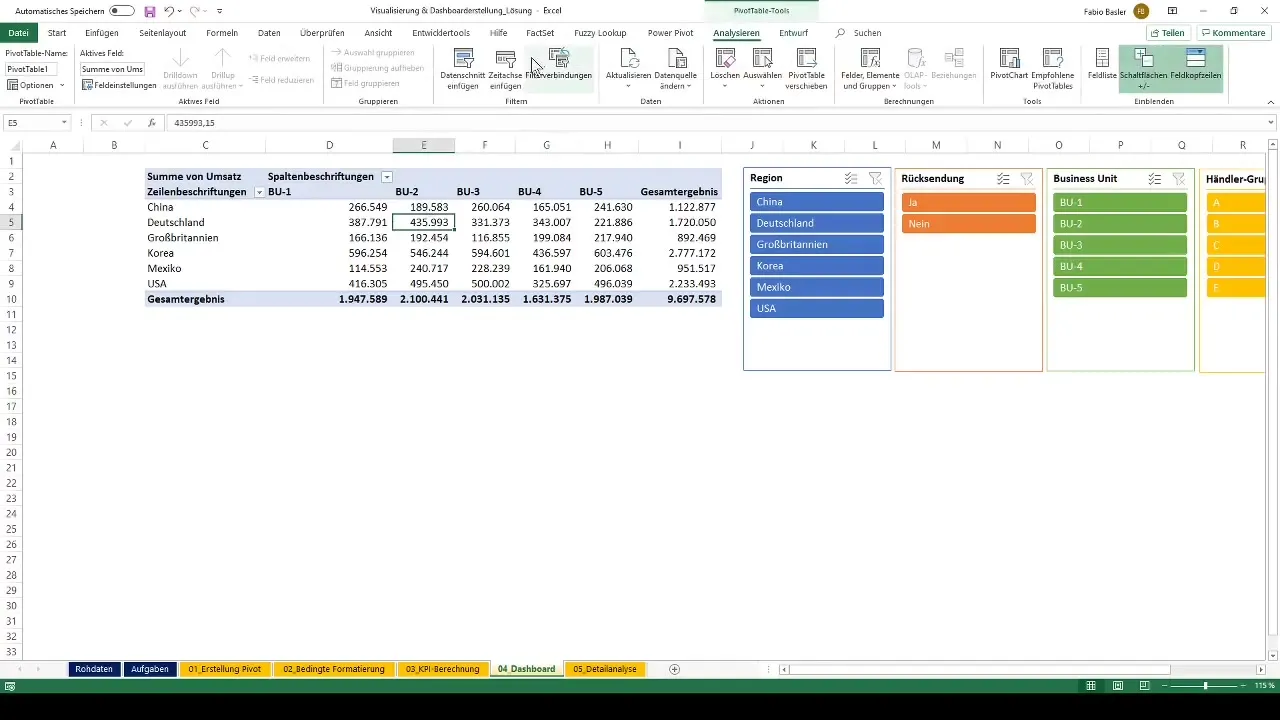This screenshot has height=720, width=1280.
Task: Click the horizontal scrollbar thumb
Action: 980,669
